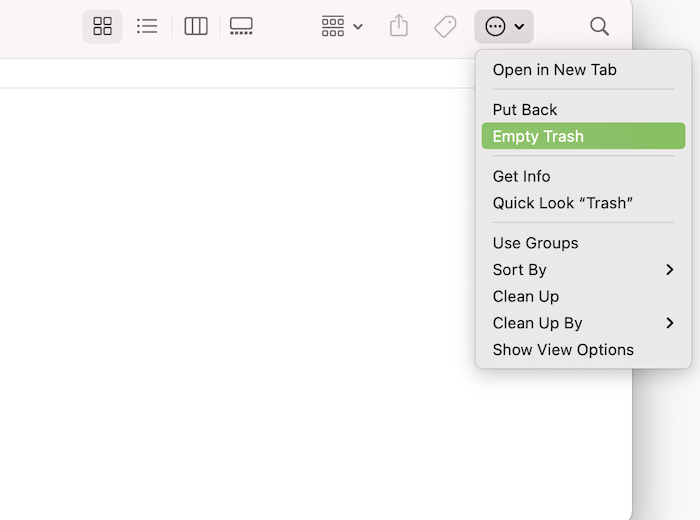Select Get Info menu entry
Screen dimensions: 700x520
point(583,176)
